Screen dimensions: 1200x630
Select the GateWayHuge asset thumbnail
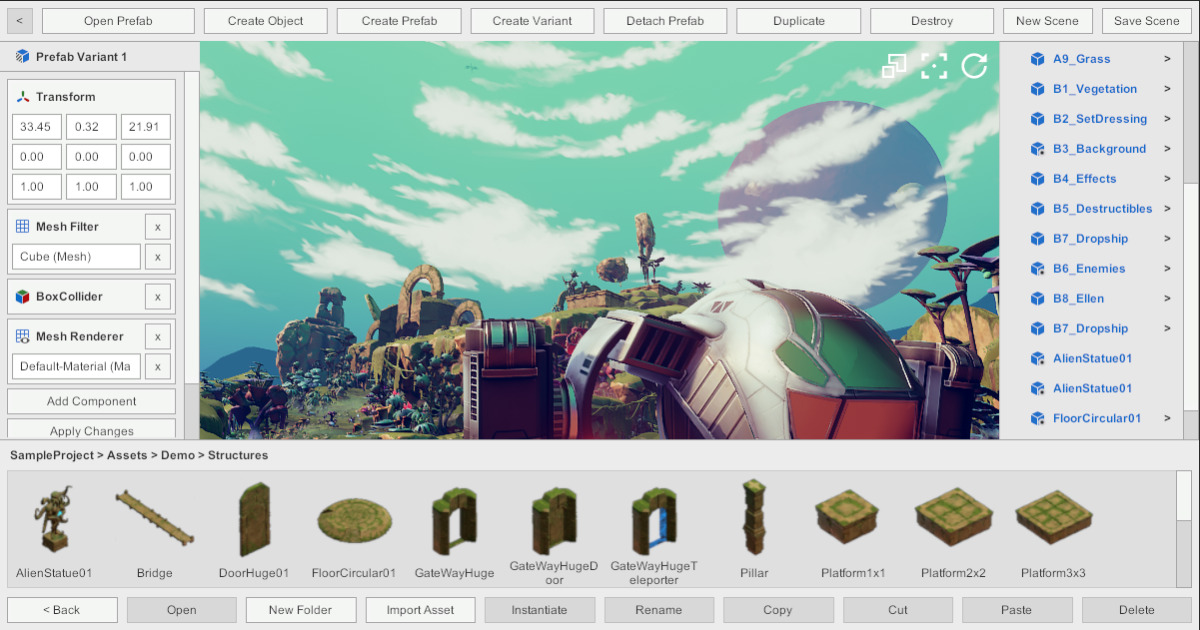pyautogui.click(x=454, y=522)
